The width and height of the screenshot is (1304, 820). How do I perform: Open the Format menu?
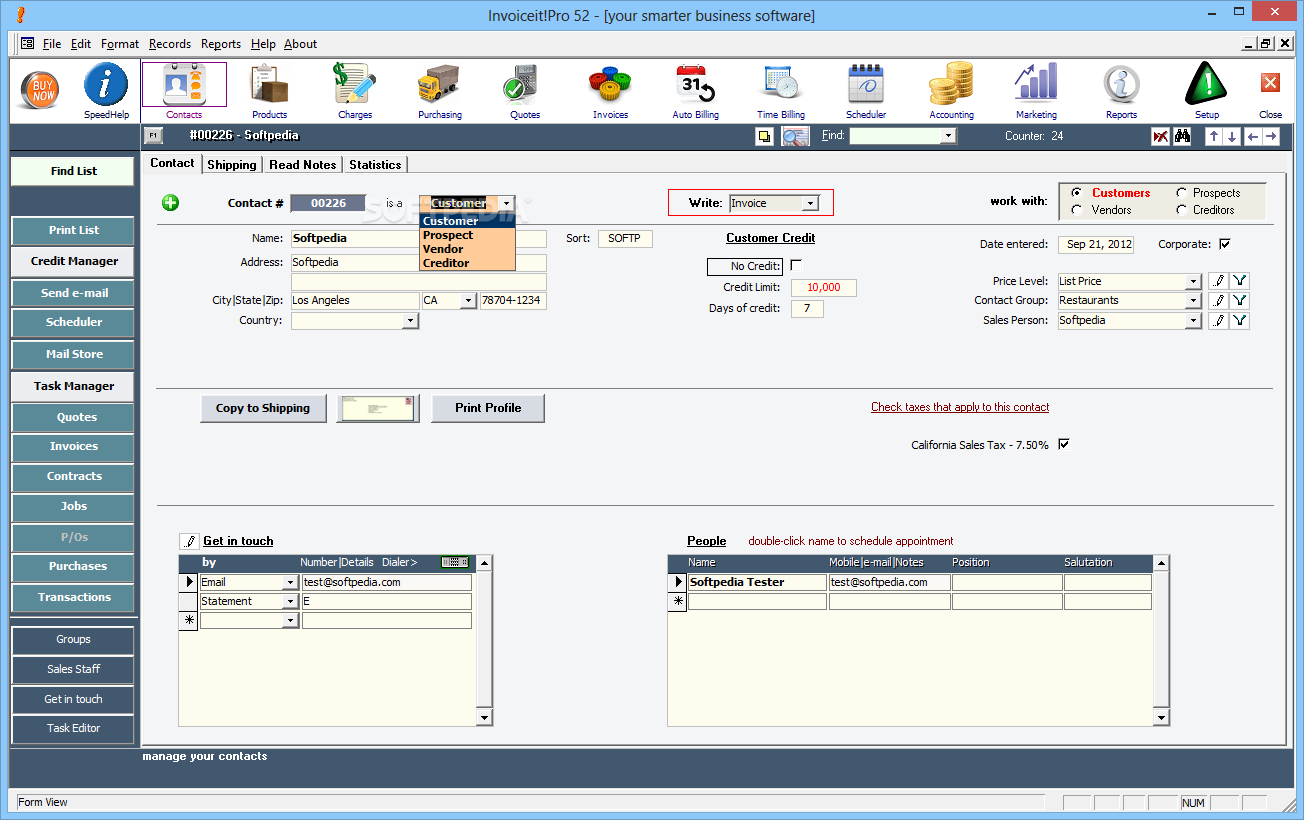[120, 44]
